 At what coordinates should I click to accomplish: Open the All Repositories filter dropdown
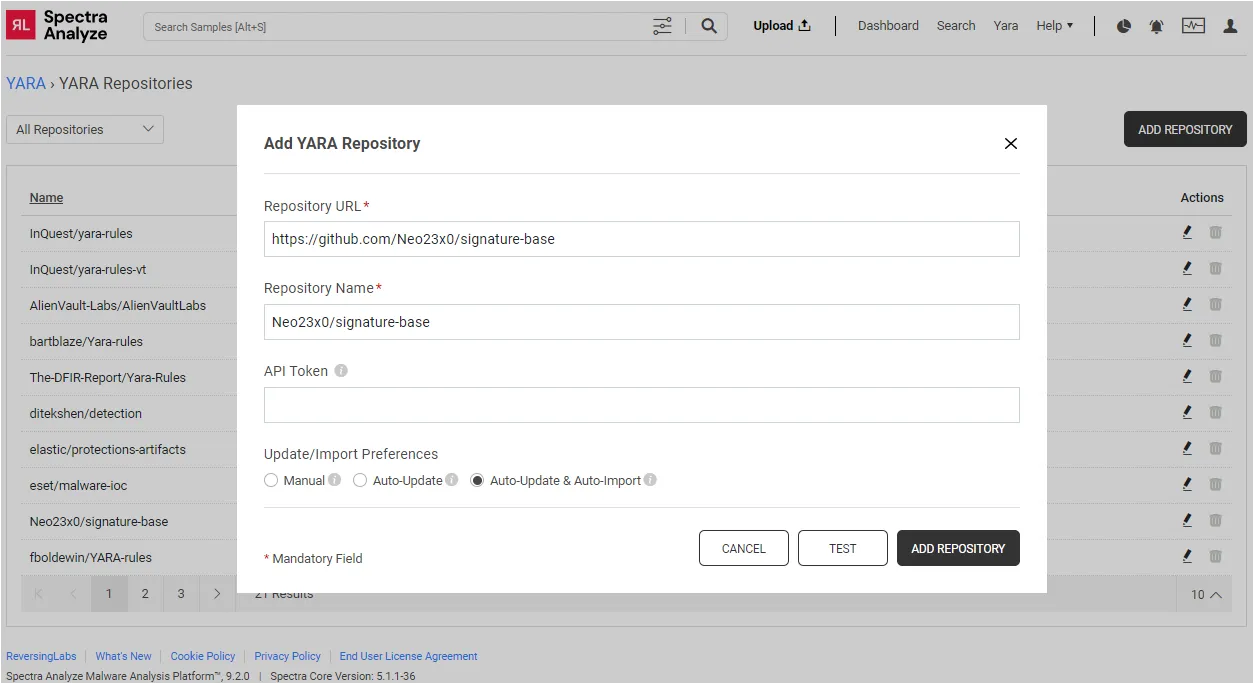click(x=85, y=129)
